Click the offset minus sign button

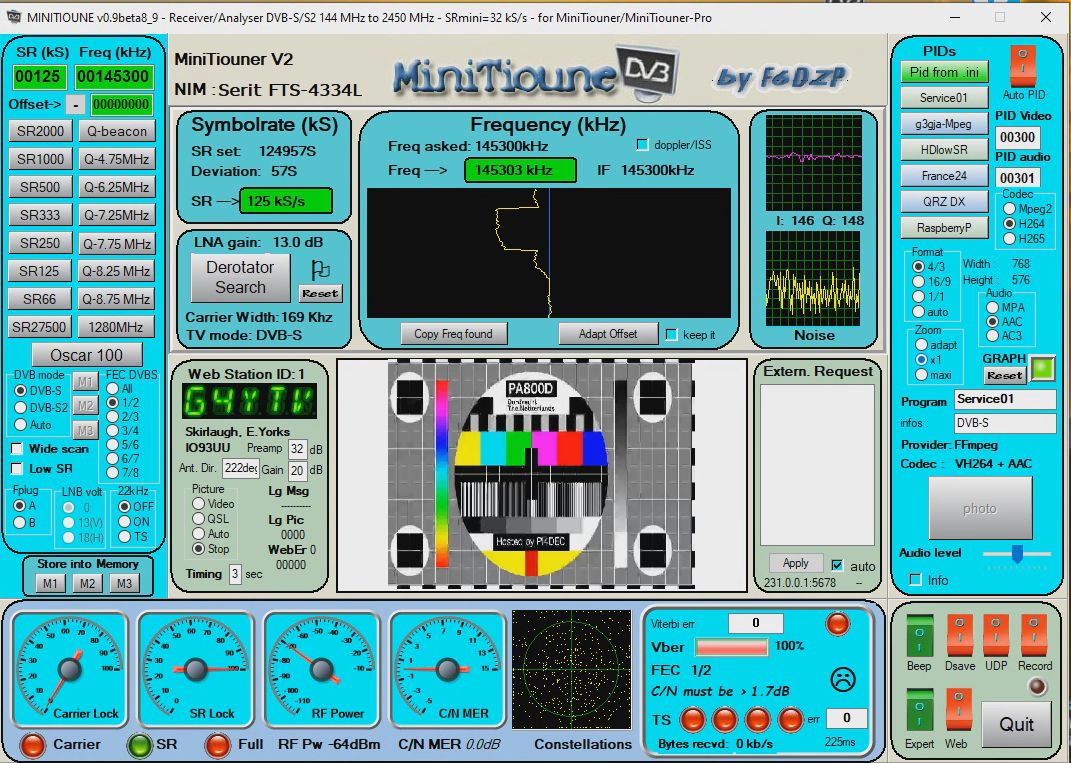pyautogui.click(x=76, y=105)
